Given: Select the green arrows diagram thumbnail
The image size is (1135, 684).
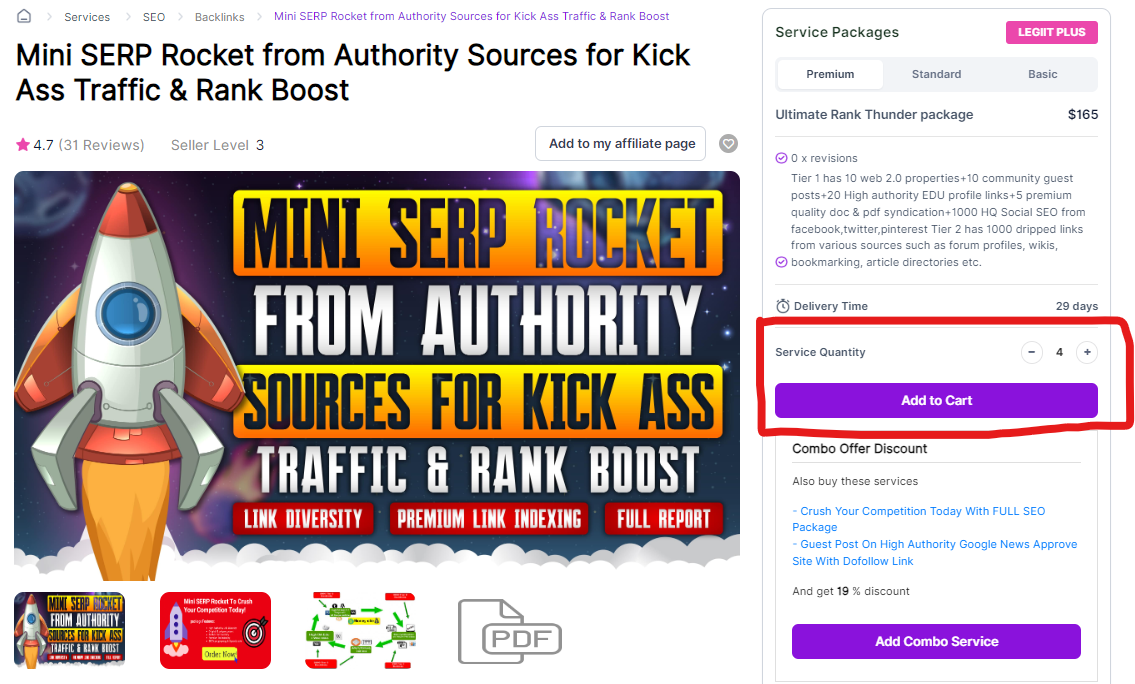Looking at the screenshot, I should (x=360, y=630).
